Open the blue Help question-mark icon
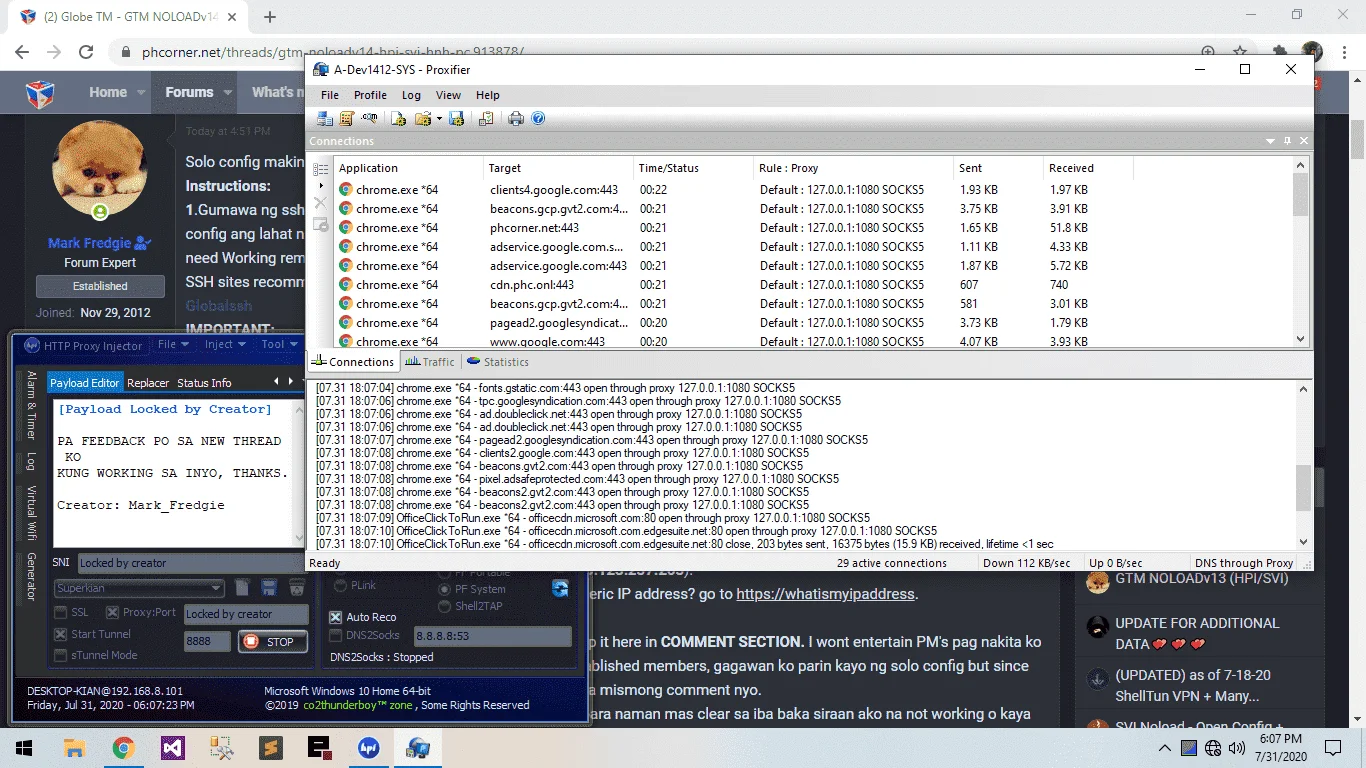Viewport: 1366px width, 768px height. [x=538, y=118]
